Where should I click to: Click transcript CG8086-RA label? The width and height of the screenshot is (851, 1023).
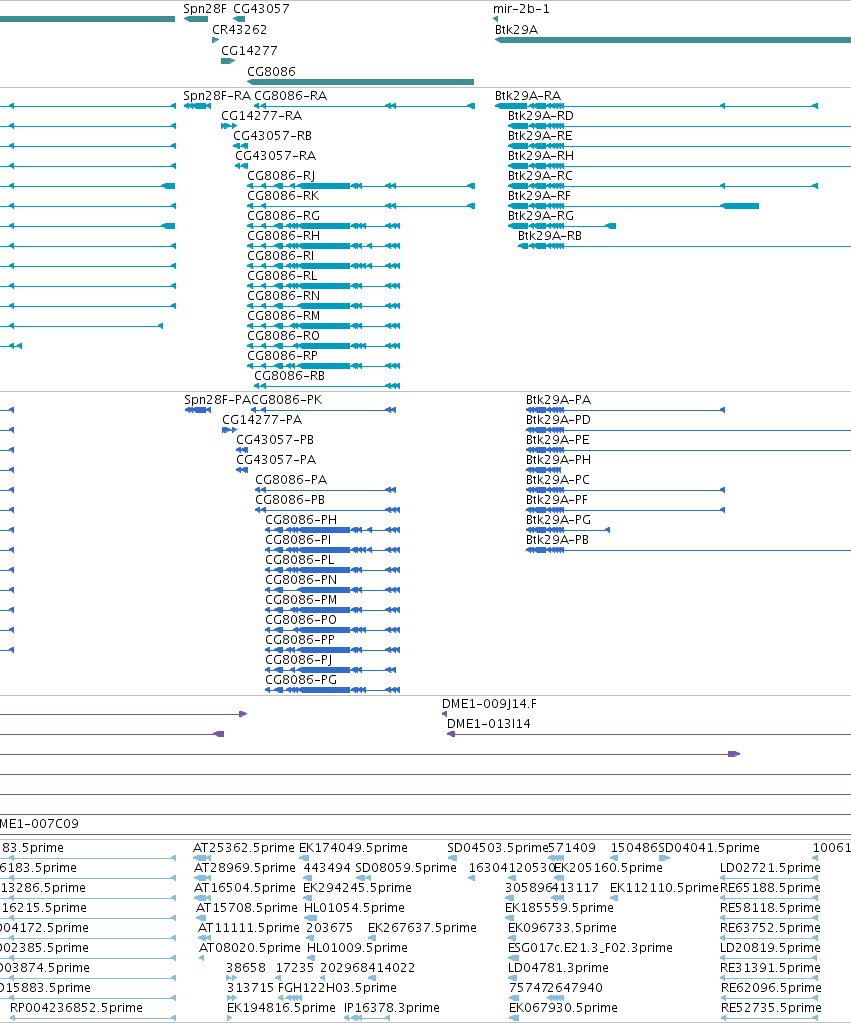290,95
